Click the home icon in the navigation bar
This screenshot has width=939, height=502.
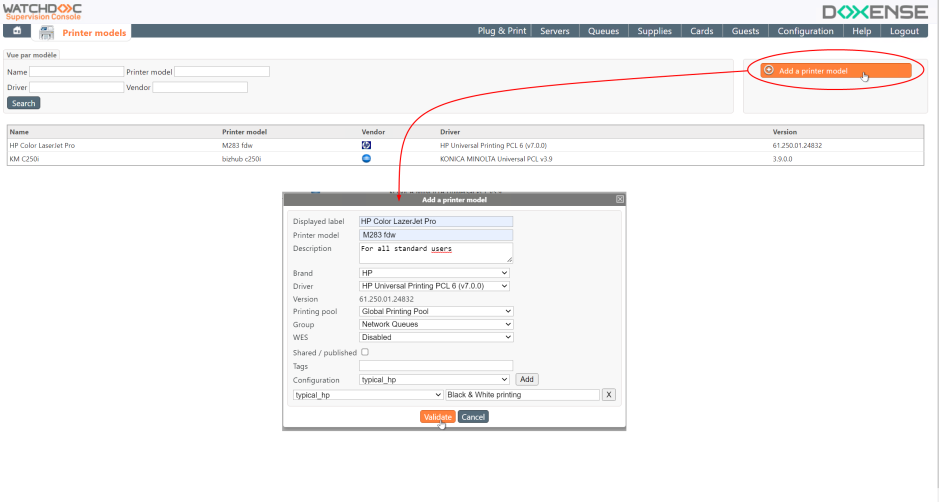click(17, 31)
